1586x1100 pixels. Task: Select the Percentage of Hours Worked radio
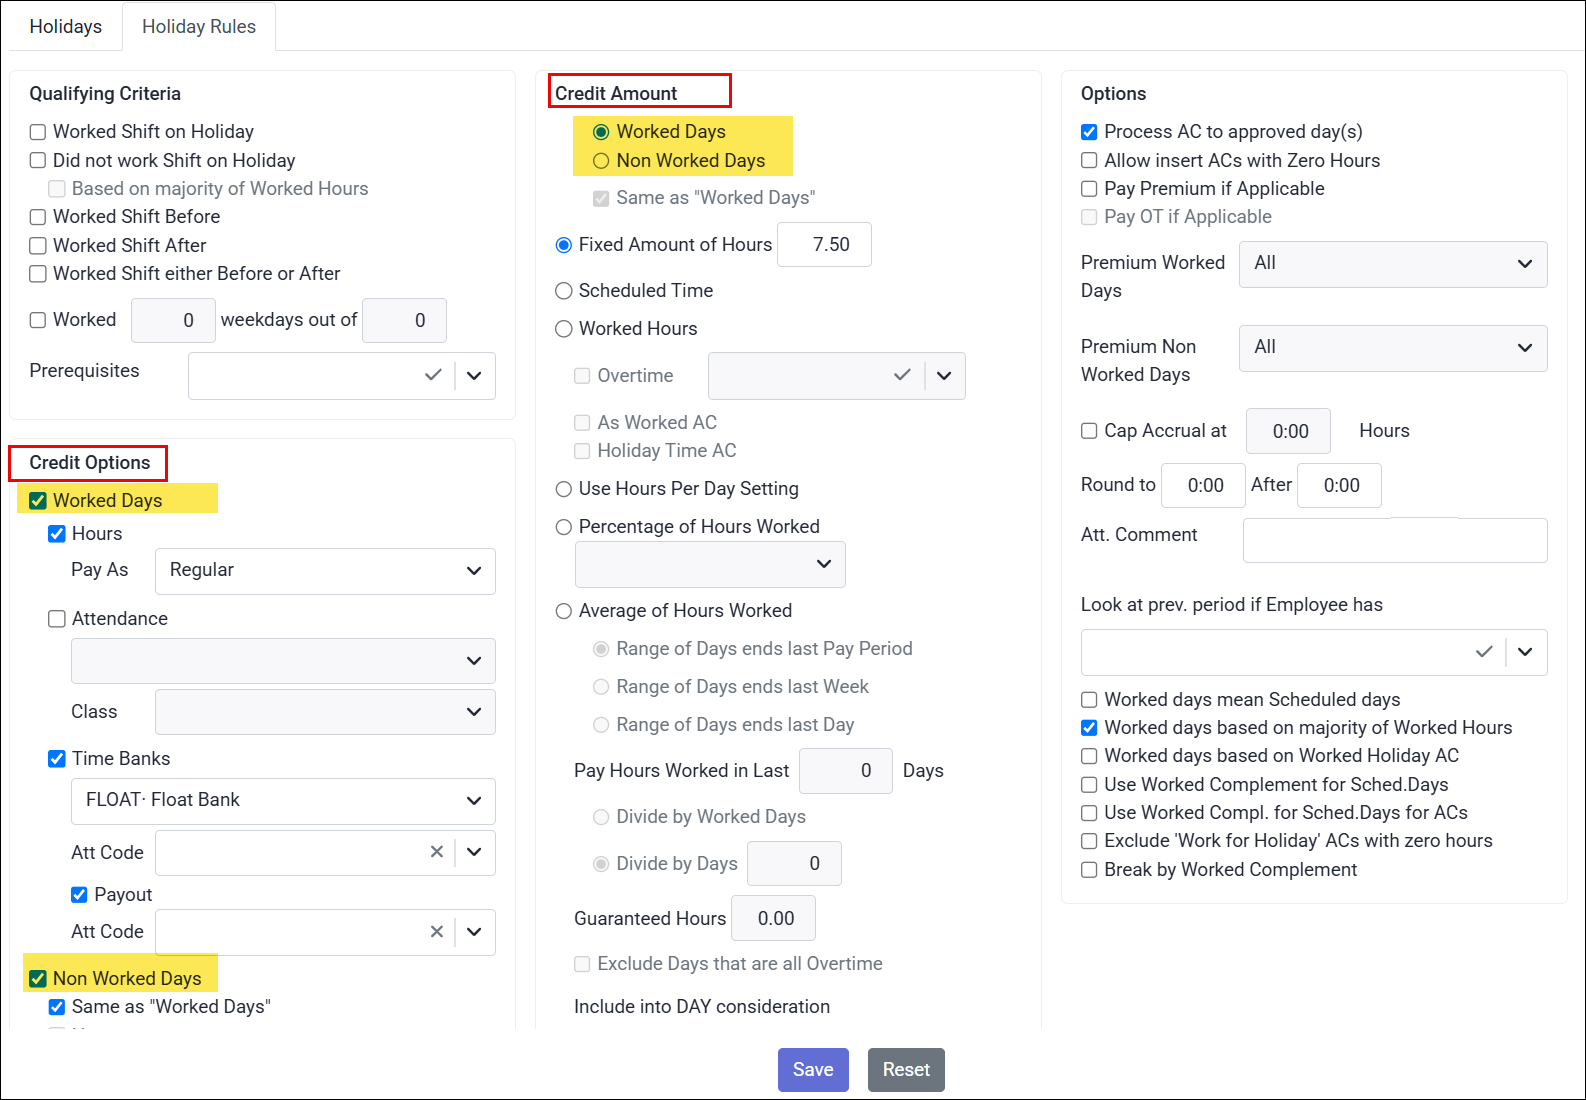(564, 527)
